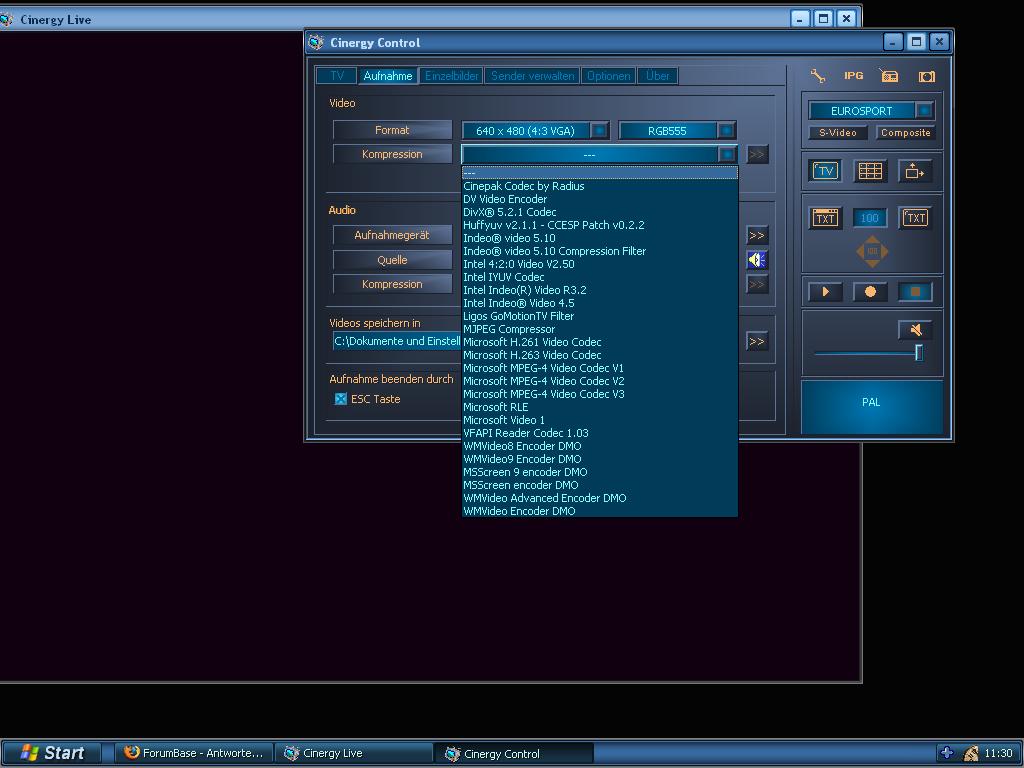Select MSScreen 9 encoder DMO
Screen dimensions: 1024x768
pyautogui.click(x=600, y=472)
